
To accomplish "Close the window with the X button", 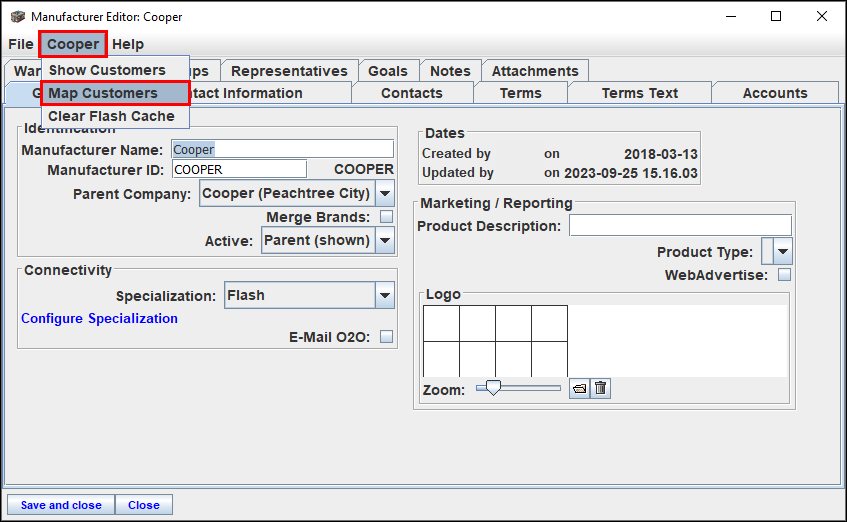I will pyautogui.click(x=822, y=17).
